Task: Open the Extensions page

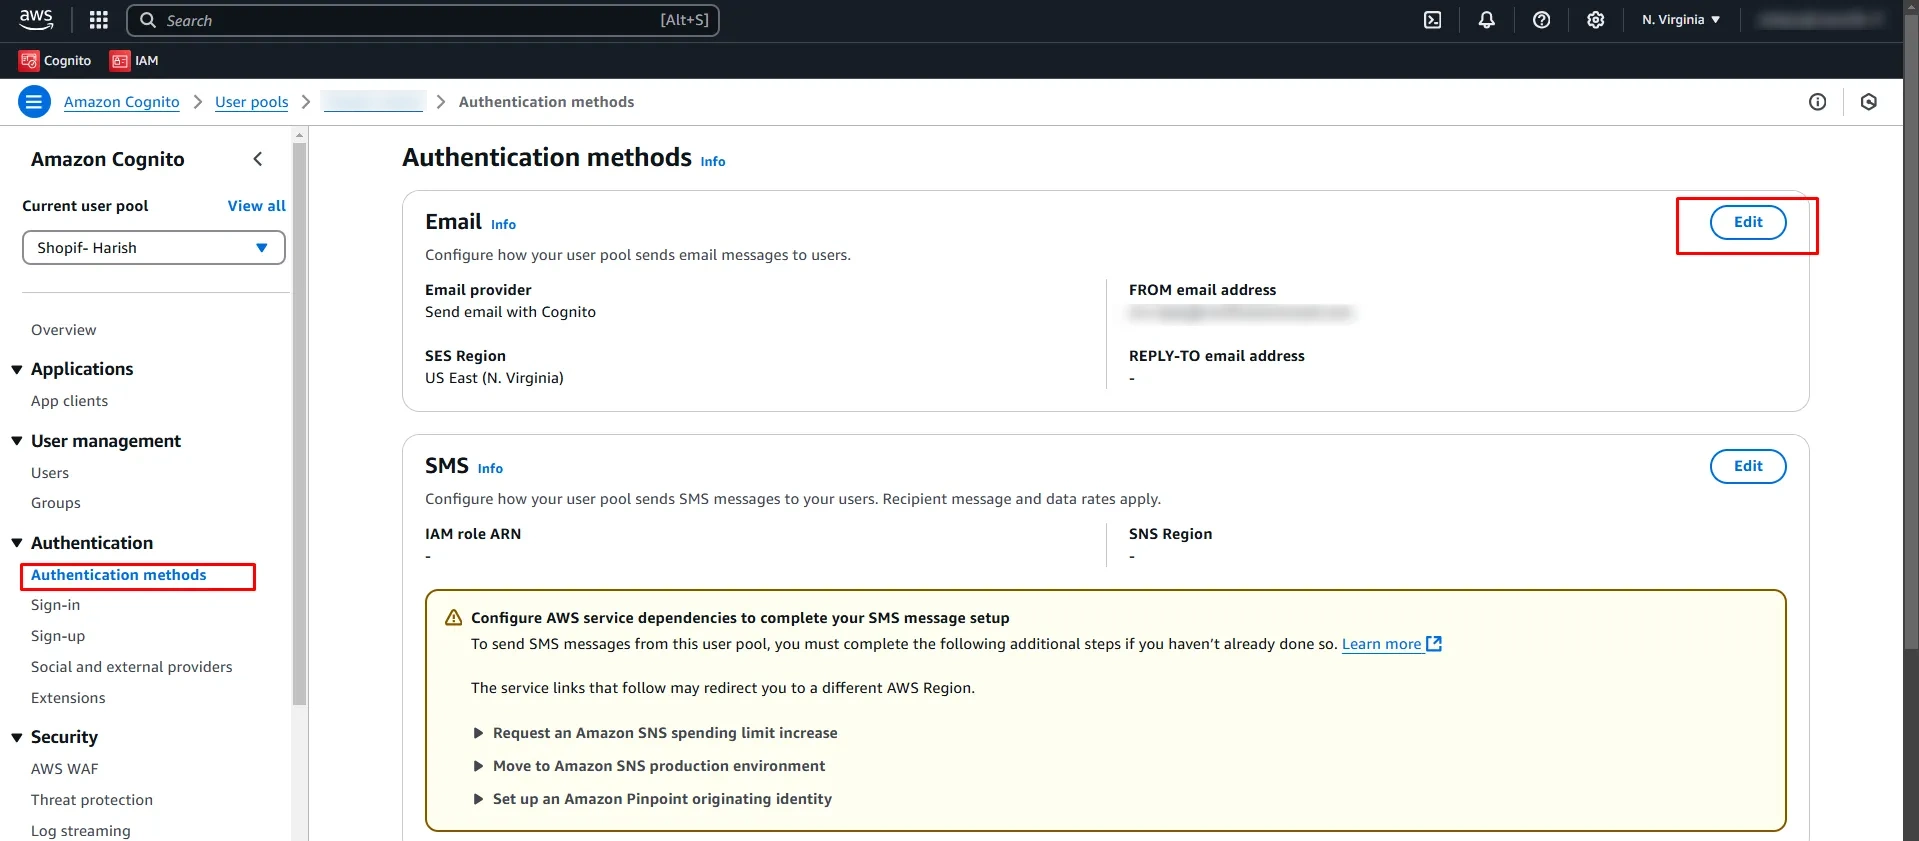Action: tap(68, 698)
